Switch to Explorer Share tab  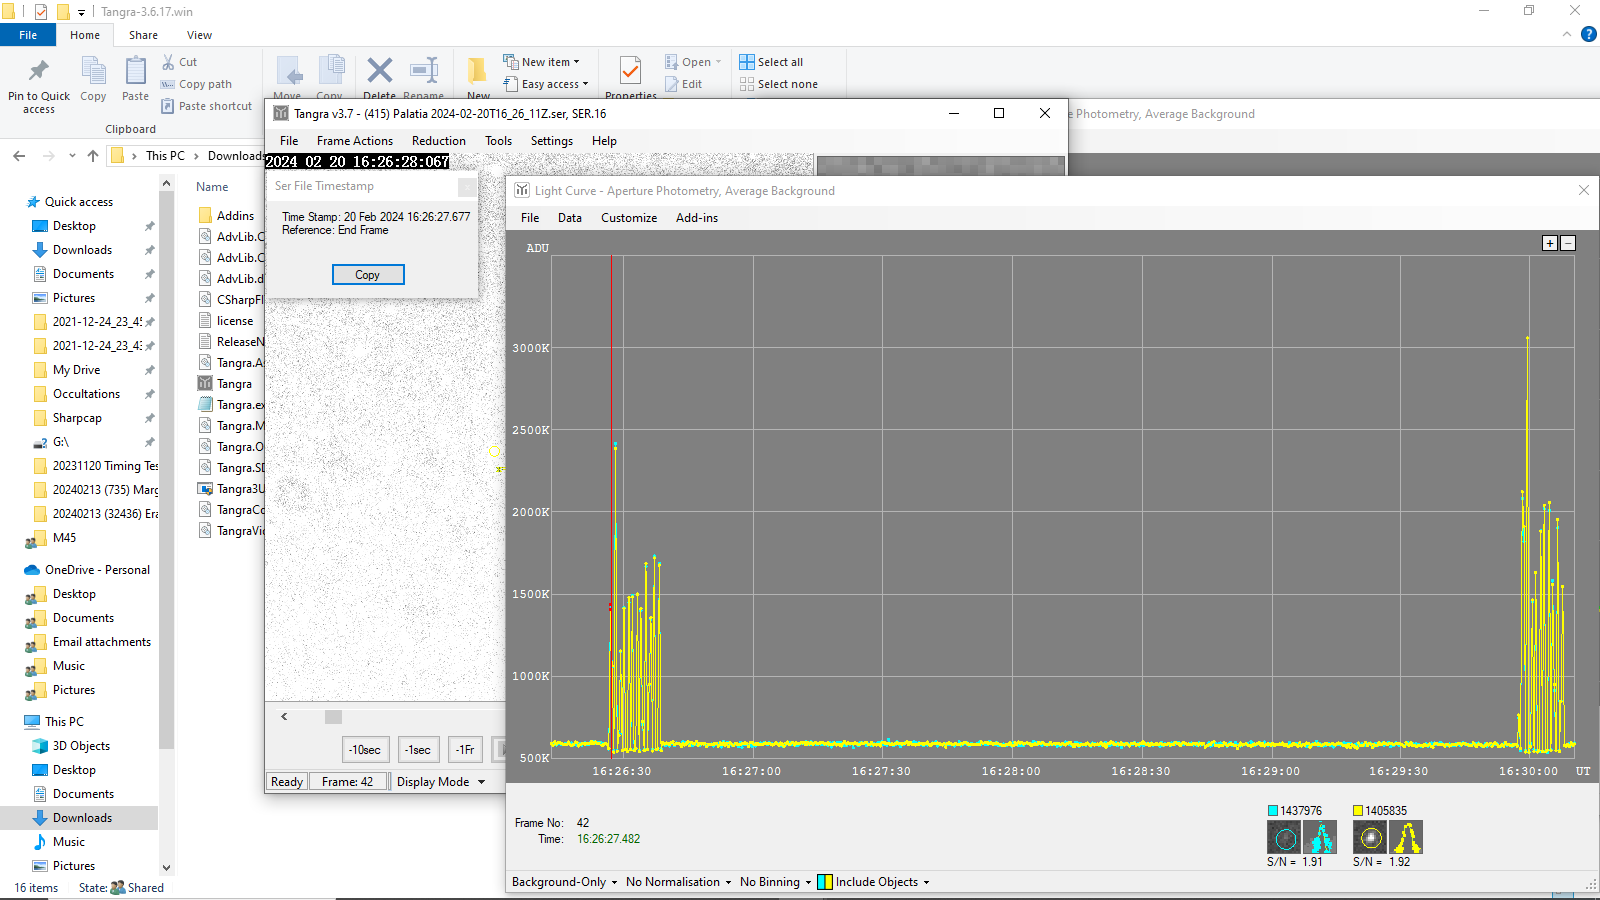(x=143, y=35)
